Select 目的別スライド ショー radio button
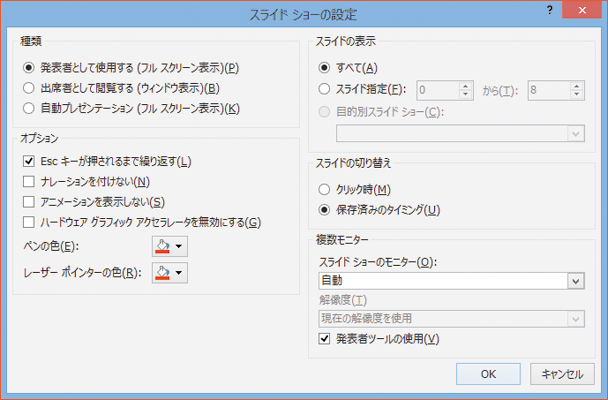The width and height of the screenshot is (608, 400). [324, 112]
